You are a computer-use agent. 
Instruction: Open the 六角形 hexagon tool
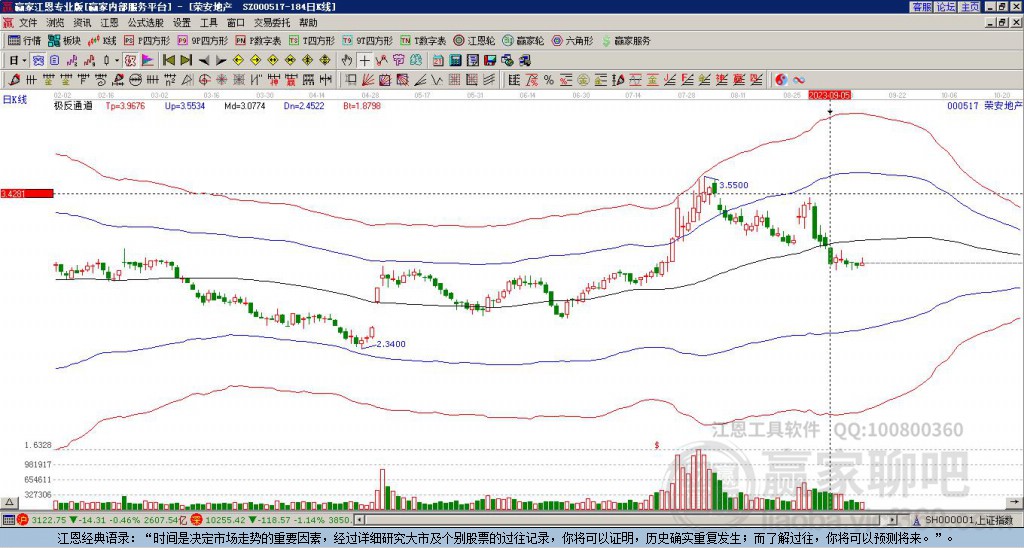click(x=573, y=40)
